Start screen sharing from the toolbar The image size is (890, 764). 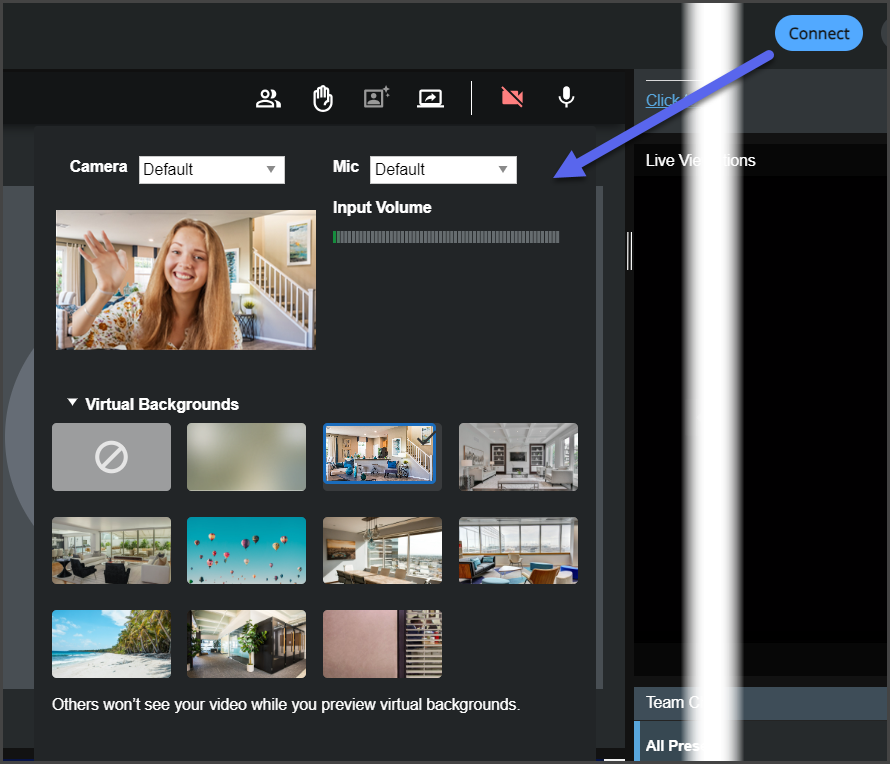click(x=430, y=98)
